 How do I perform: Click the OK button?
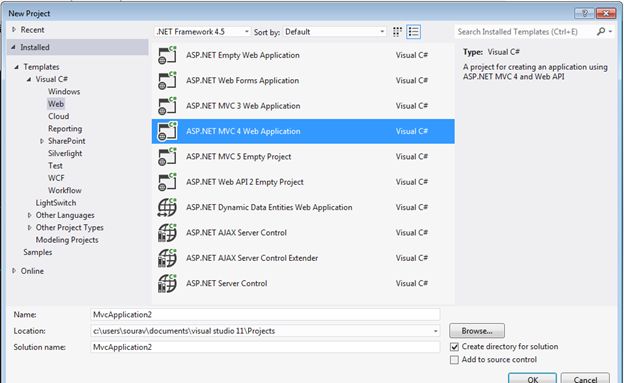[532, 378]
